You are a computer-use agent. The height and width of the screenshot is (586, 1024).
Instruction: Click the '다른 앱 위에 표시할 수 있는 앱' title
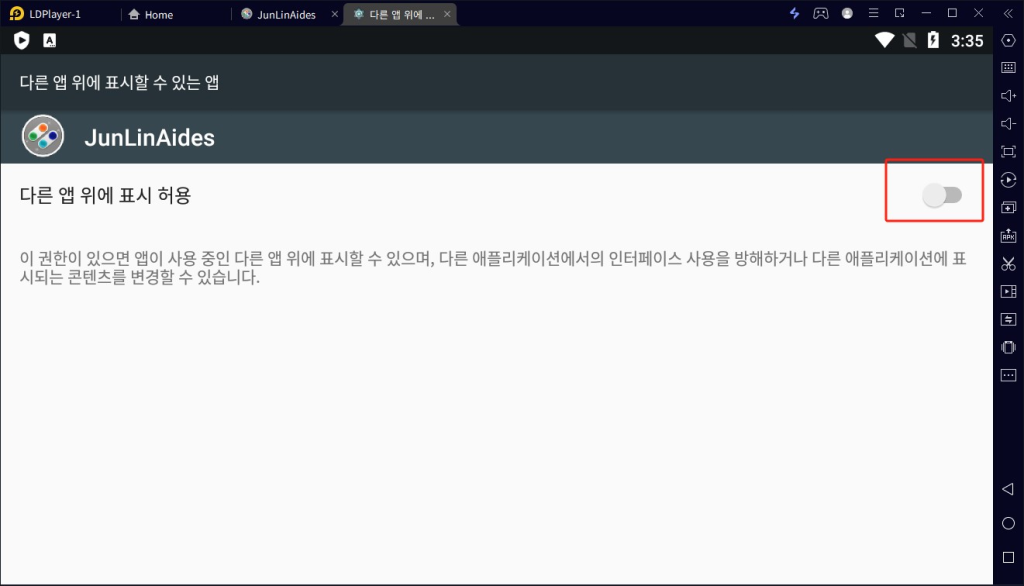tap(120, 82)
